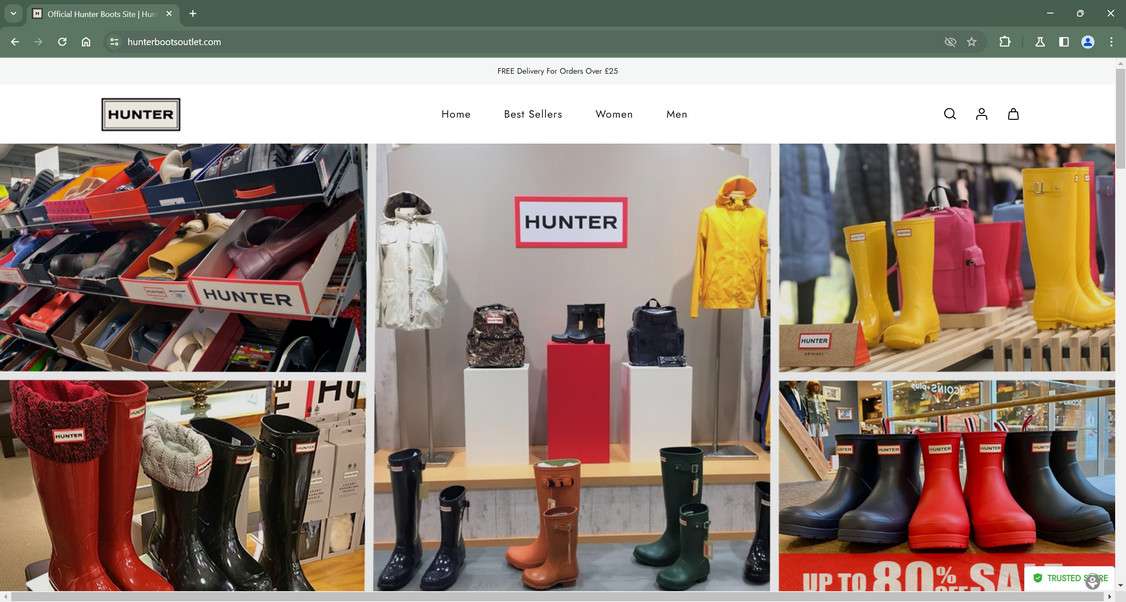Open Chrome three-dot menu

(1111, 42)
